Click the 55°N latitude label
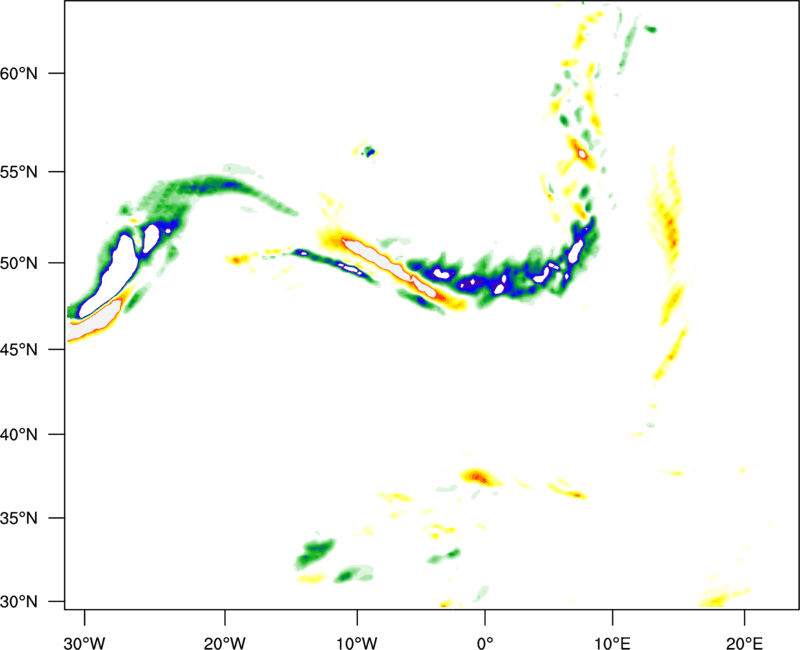 click(19, 172)
